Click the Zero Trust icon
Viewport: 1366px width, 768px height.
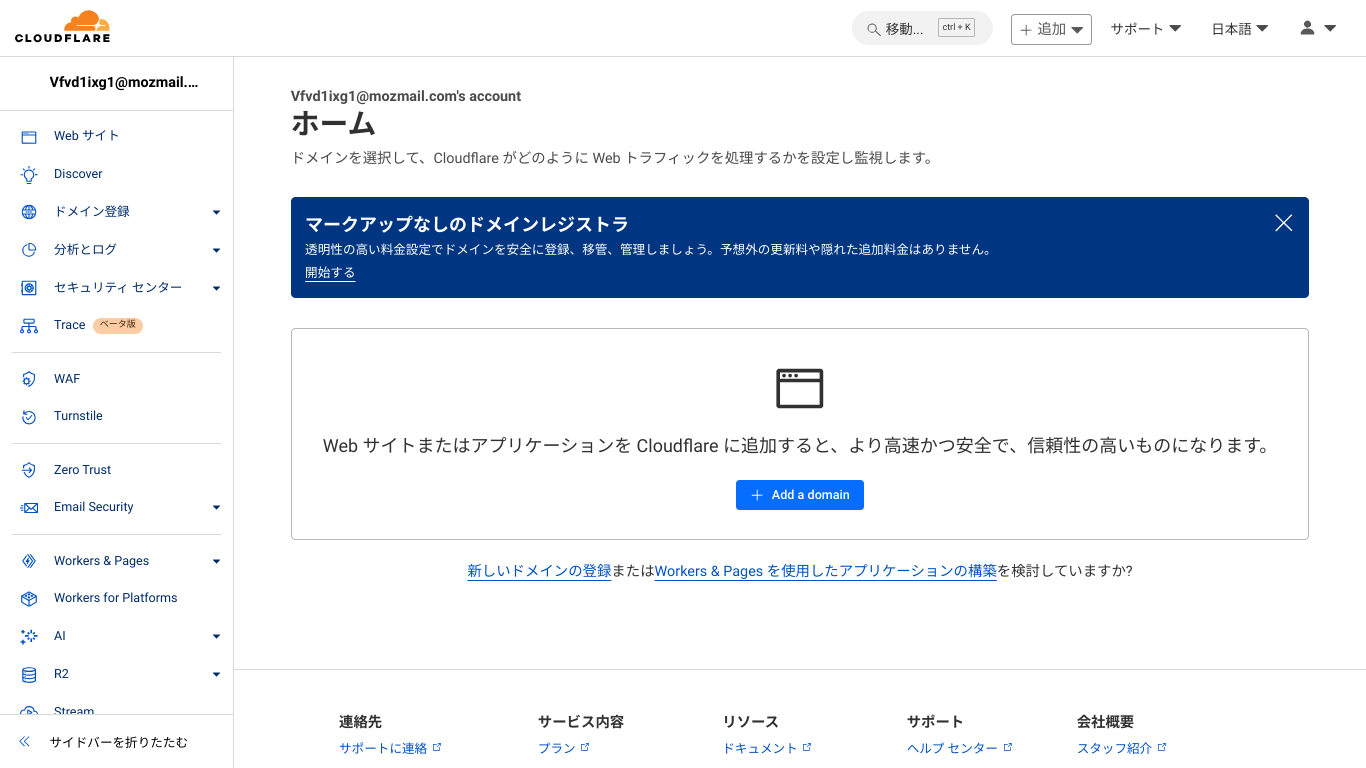click(29, 470)
